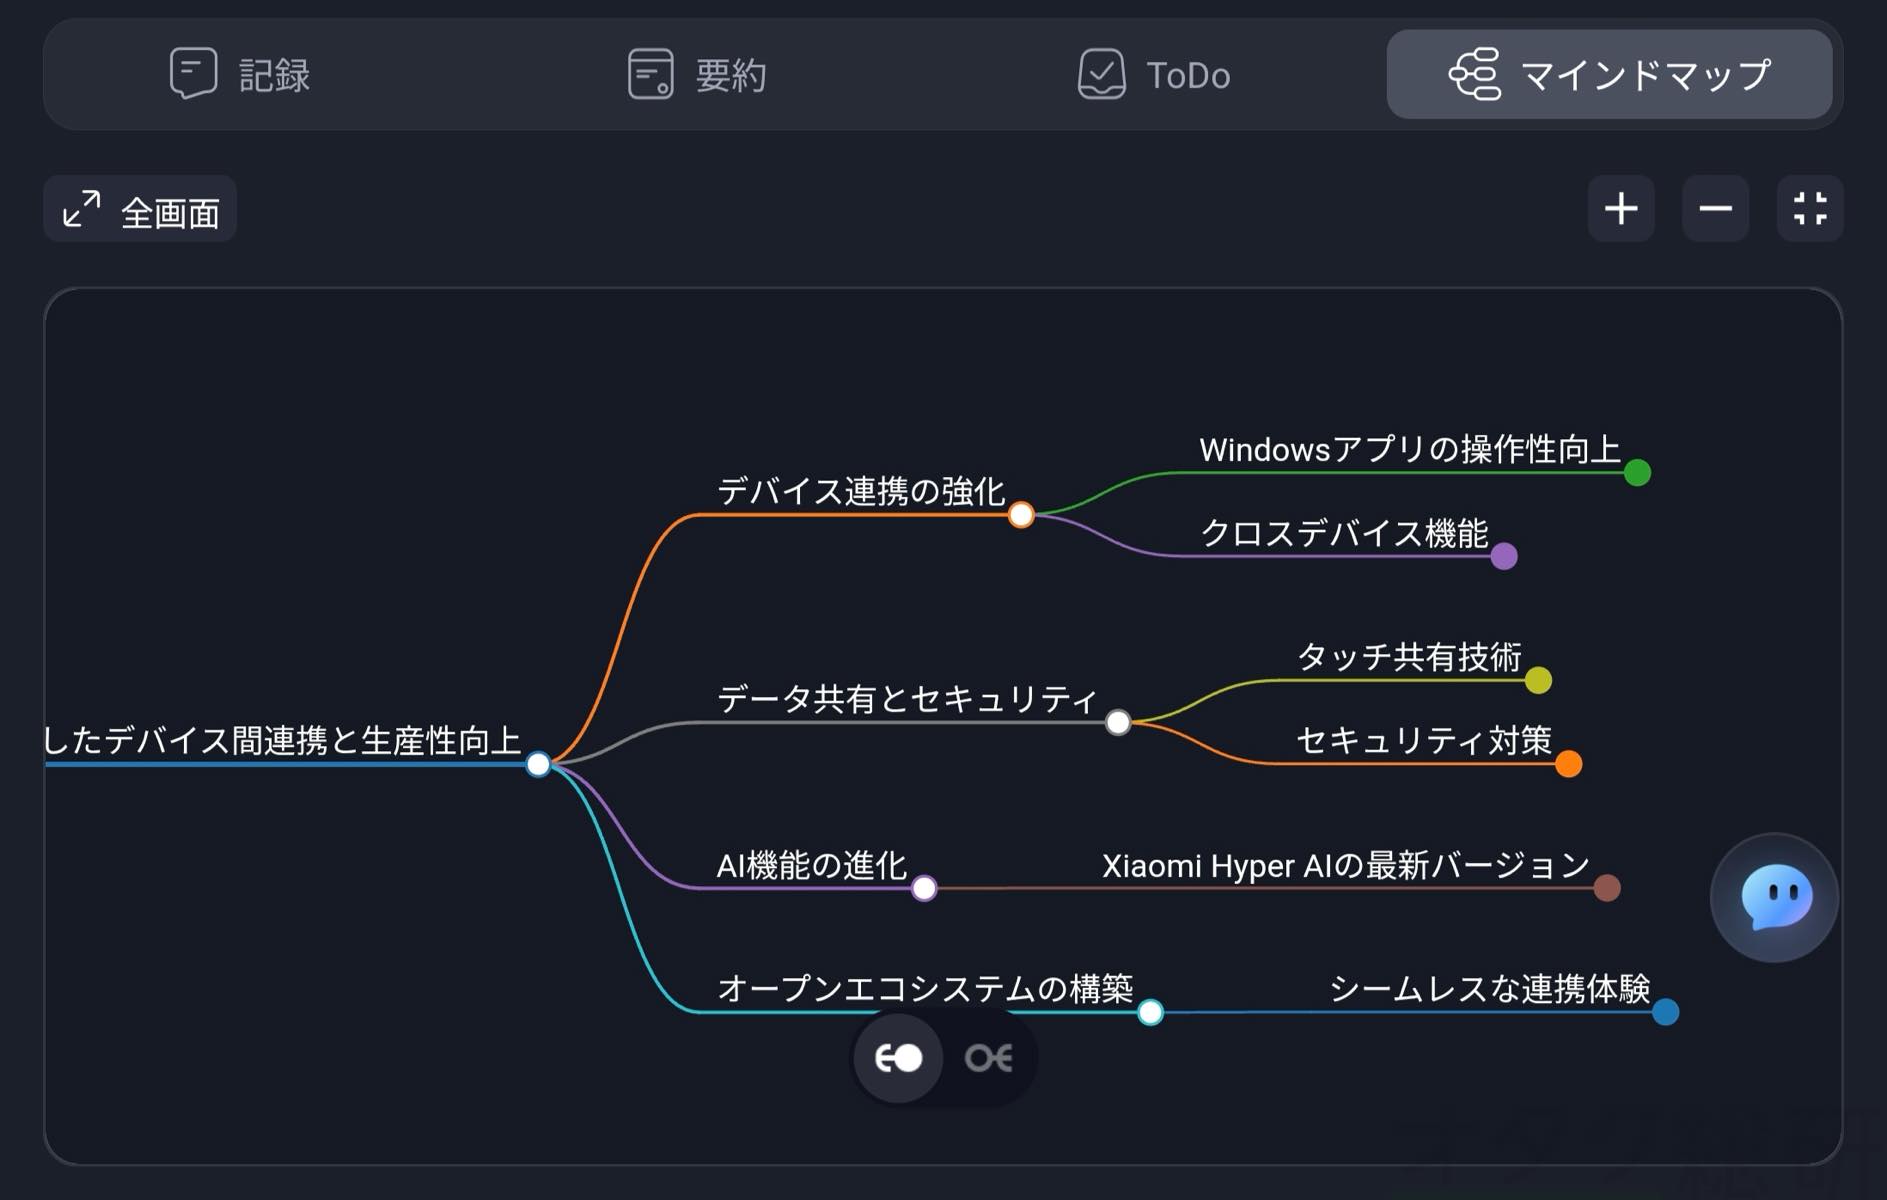Viewport: 1887px width, 1200px height.
Task: Click the Windowsアプリの操作性向上 node label
Action: pyautogui.click(x=1409, y=450)
